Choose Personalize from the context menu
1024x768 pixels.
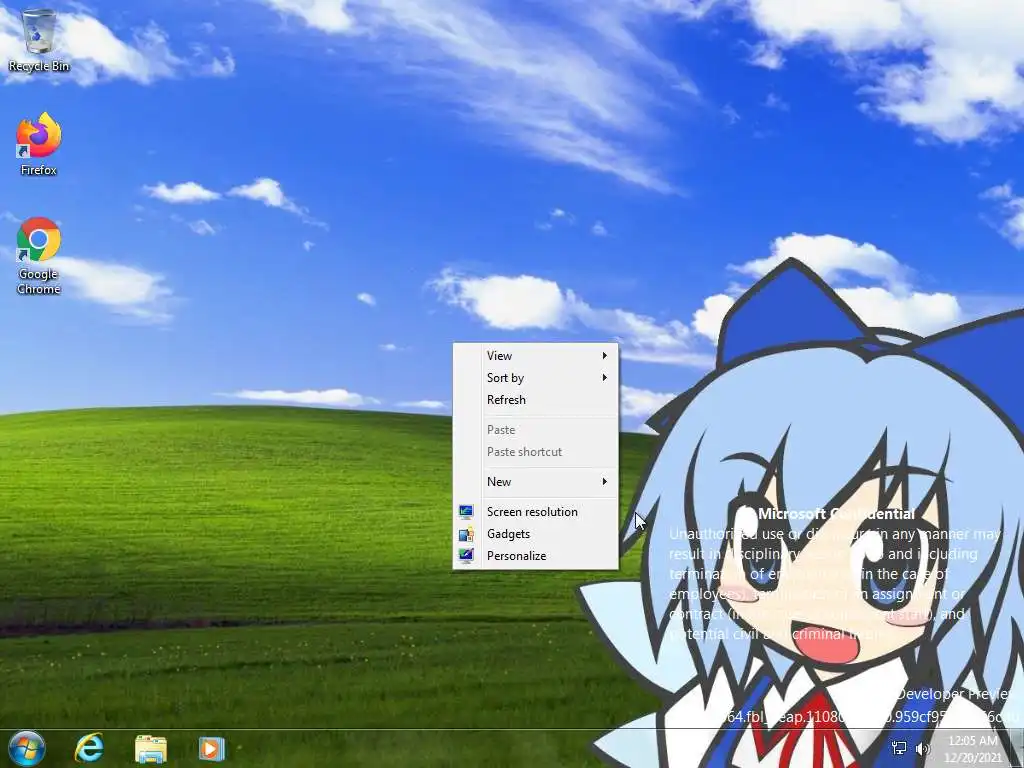[536, 556]
